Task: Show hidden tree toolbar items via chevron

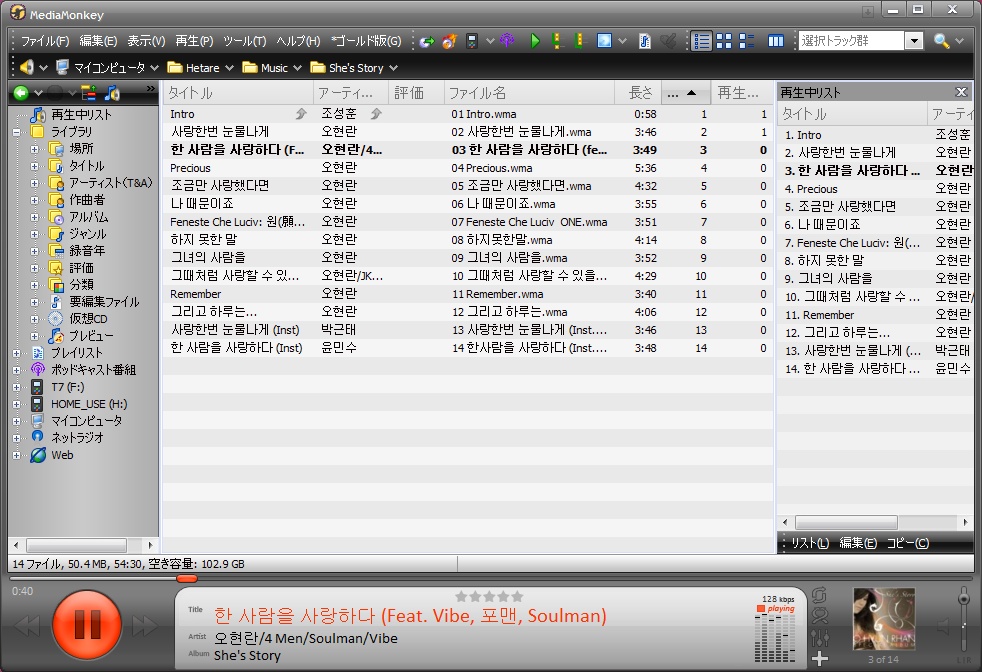Action: pos(150,89)
